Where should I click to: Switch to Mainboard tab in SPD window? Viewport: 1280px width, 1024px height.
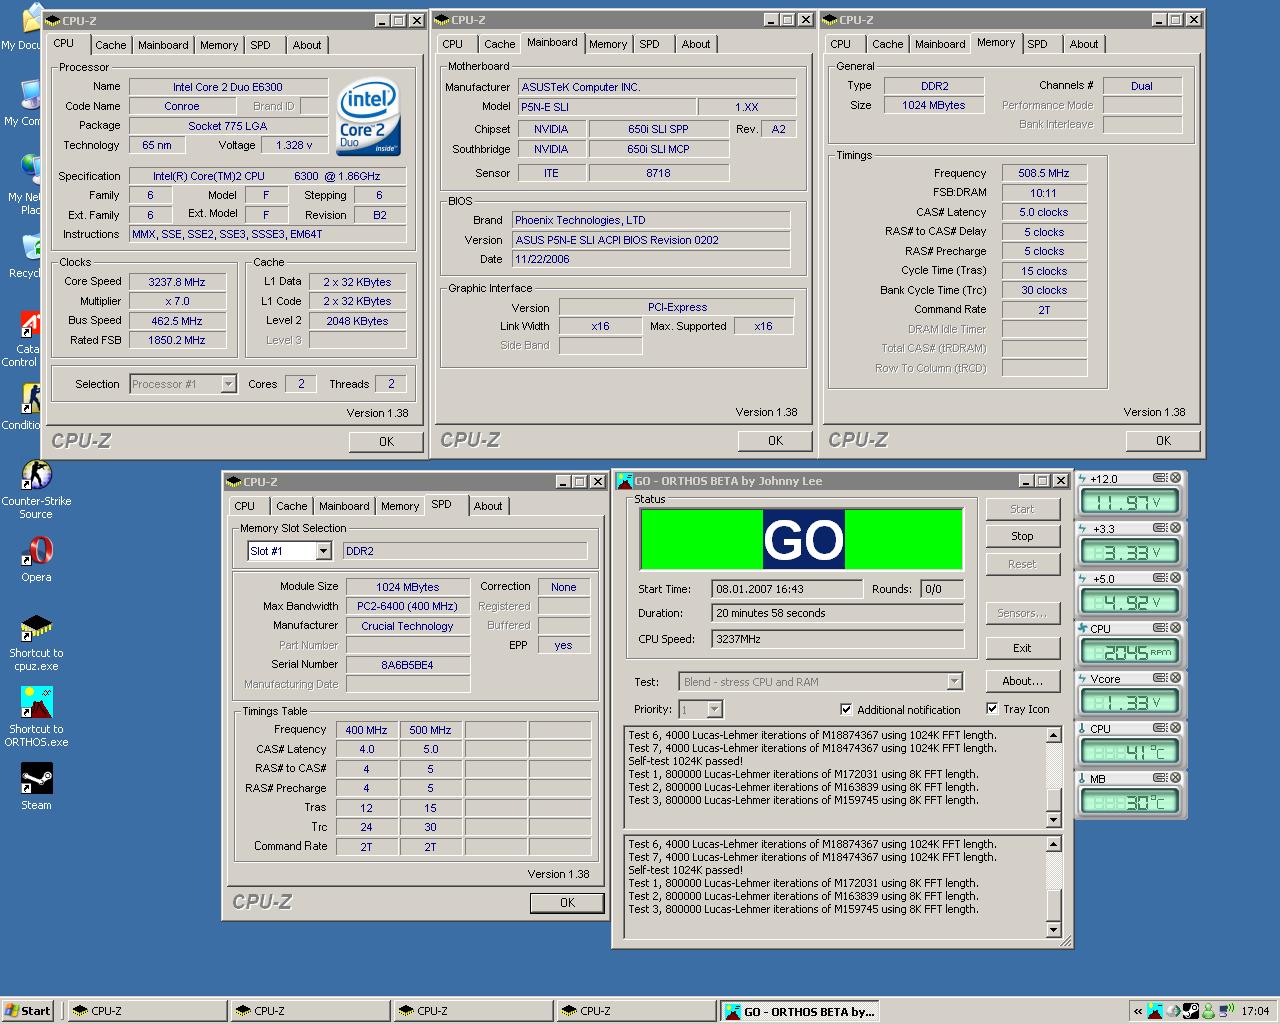click(x=344, y=506)
